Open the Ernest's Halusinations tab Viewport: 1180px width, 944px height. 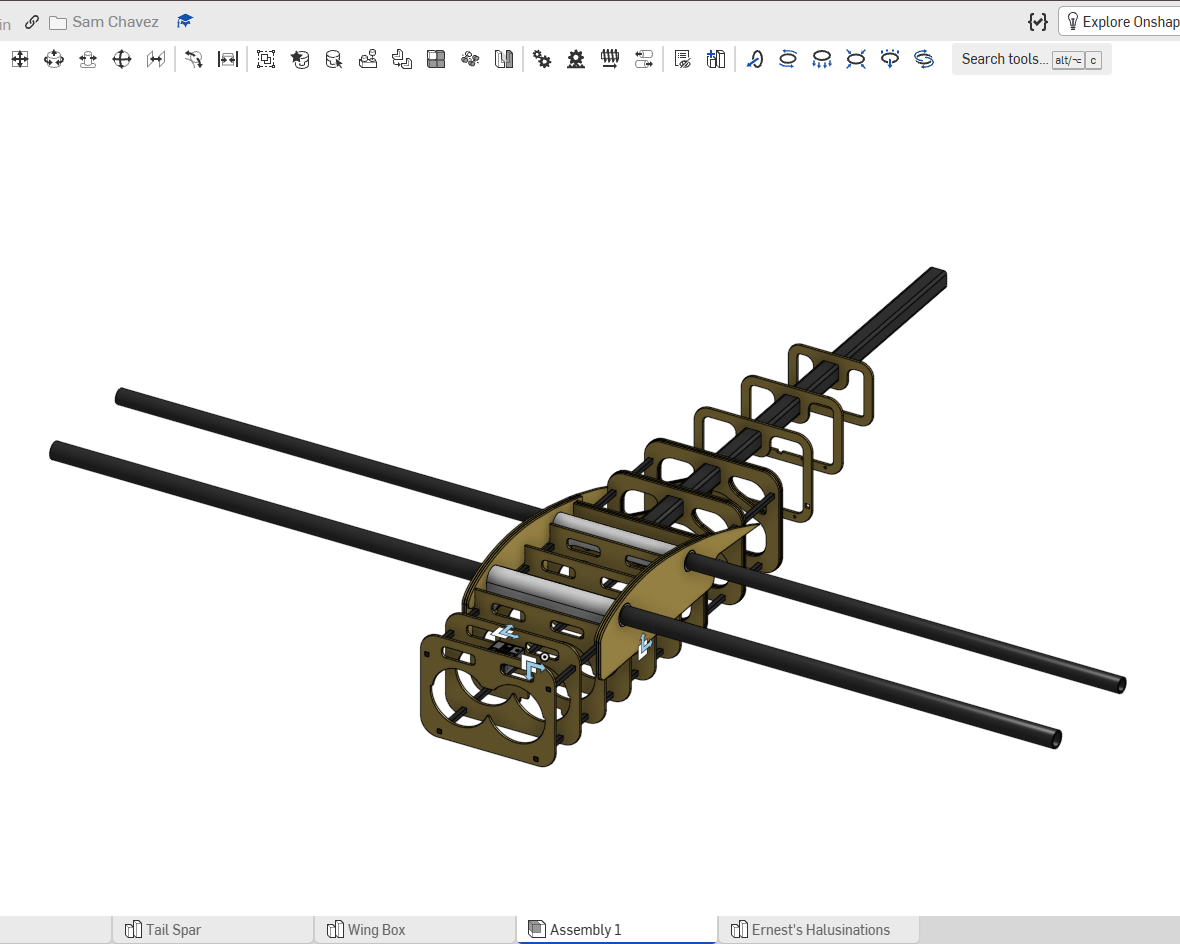click(x=819, y=930)
